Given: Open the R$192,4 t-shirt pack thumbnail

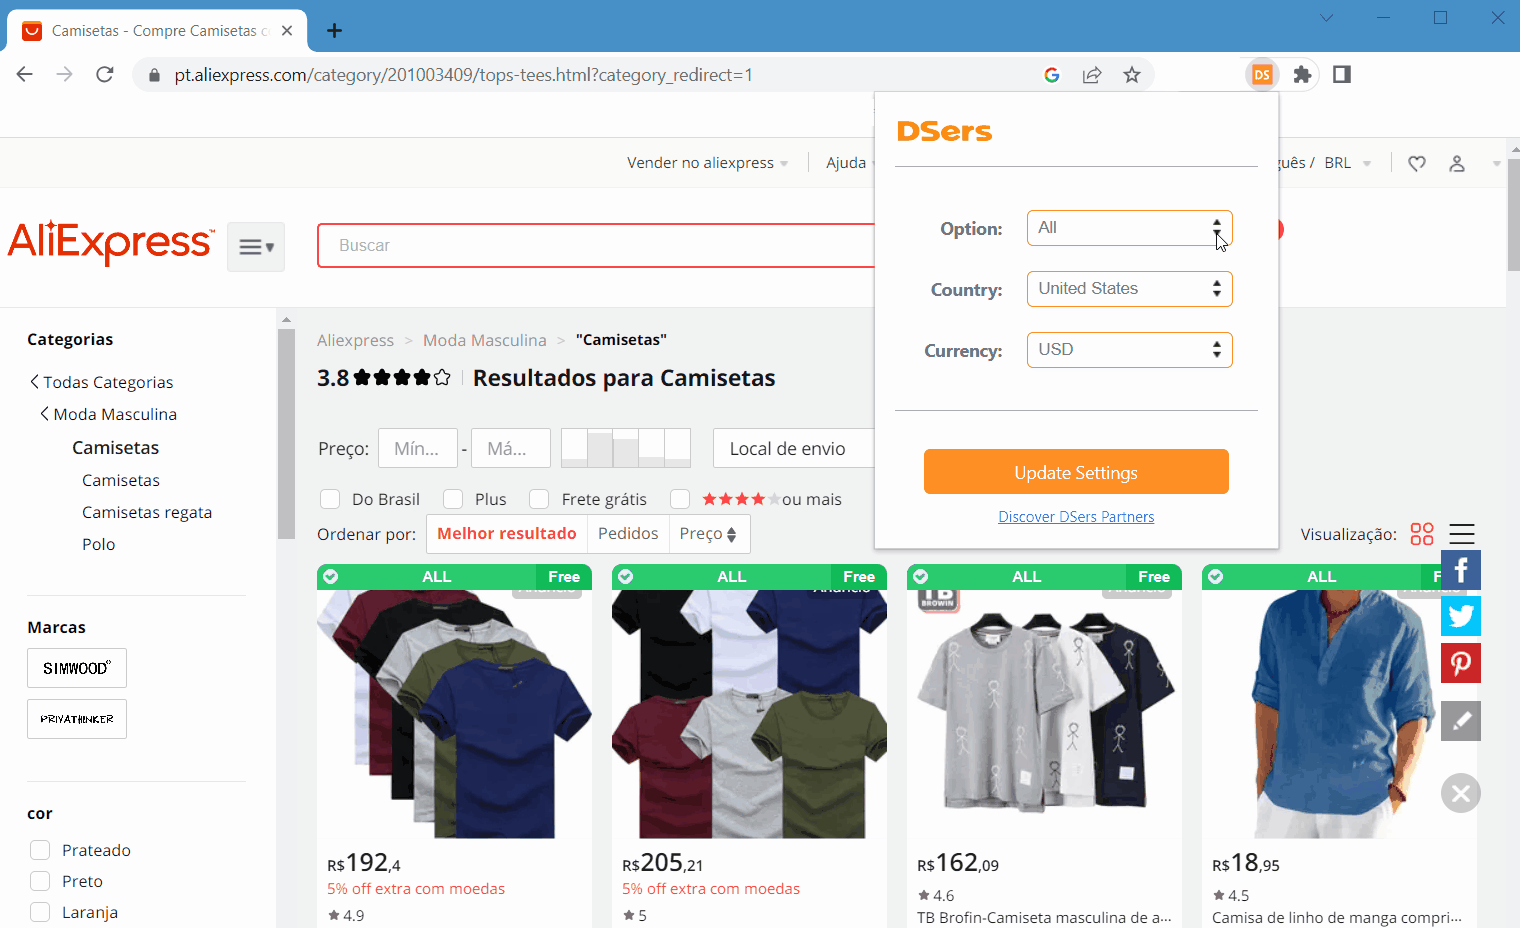Looking at the screenshot, I should pyautogui.click(x=454, y=714).
